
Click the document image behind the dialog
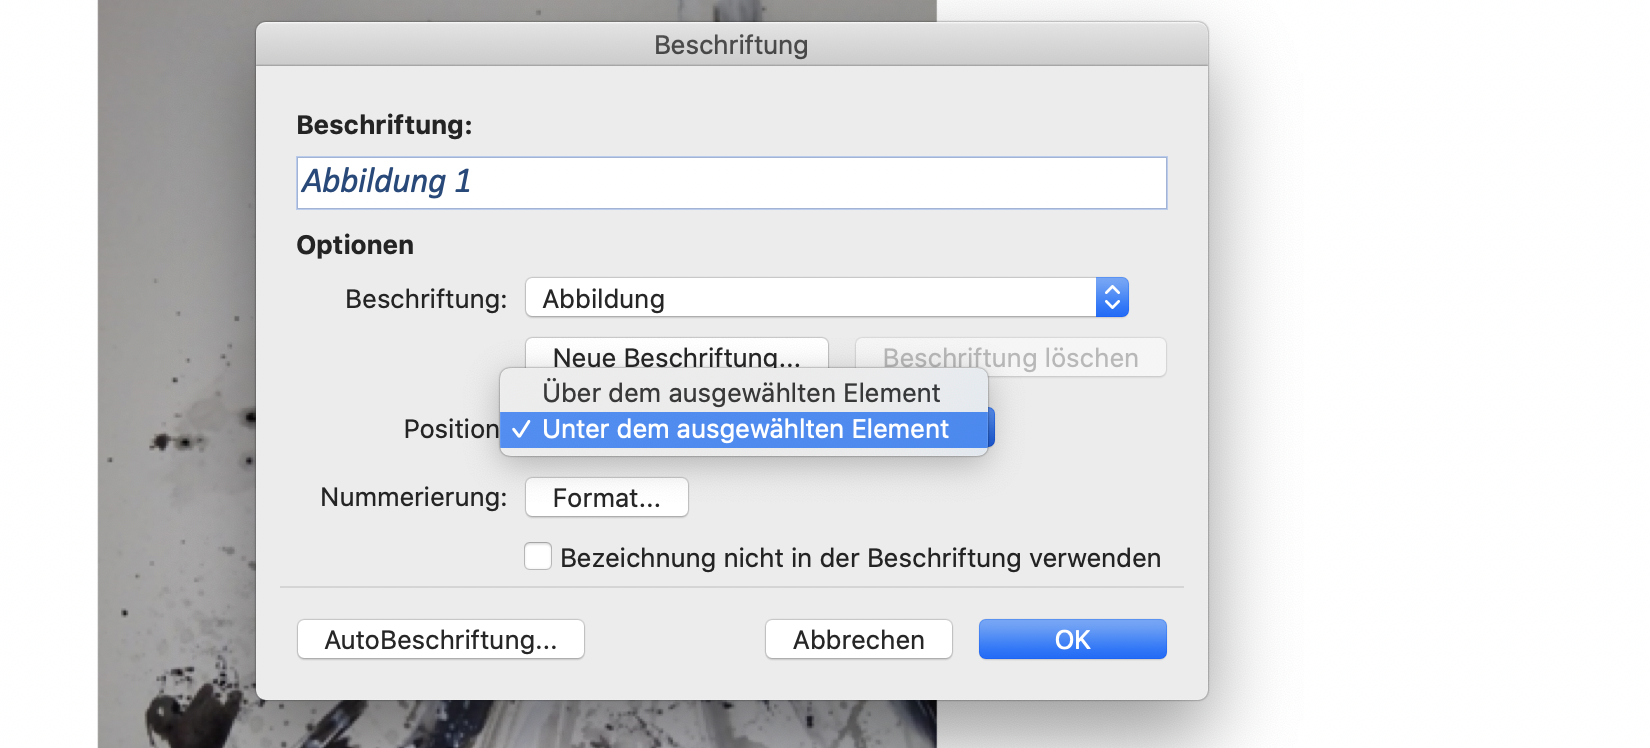[170, 400]
